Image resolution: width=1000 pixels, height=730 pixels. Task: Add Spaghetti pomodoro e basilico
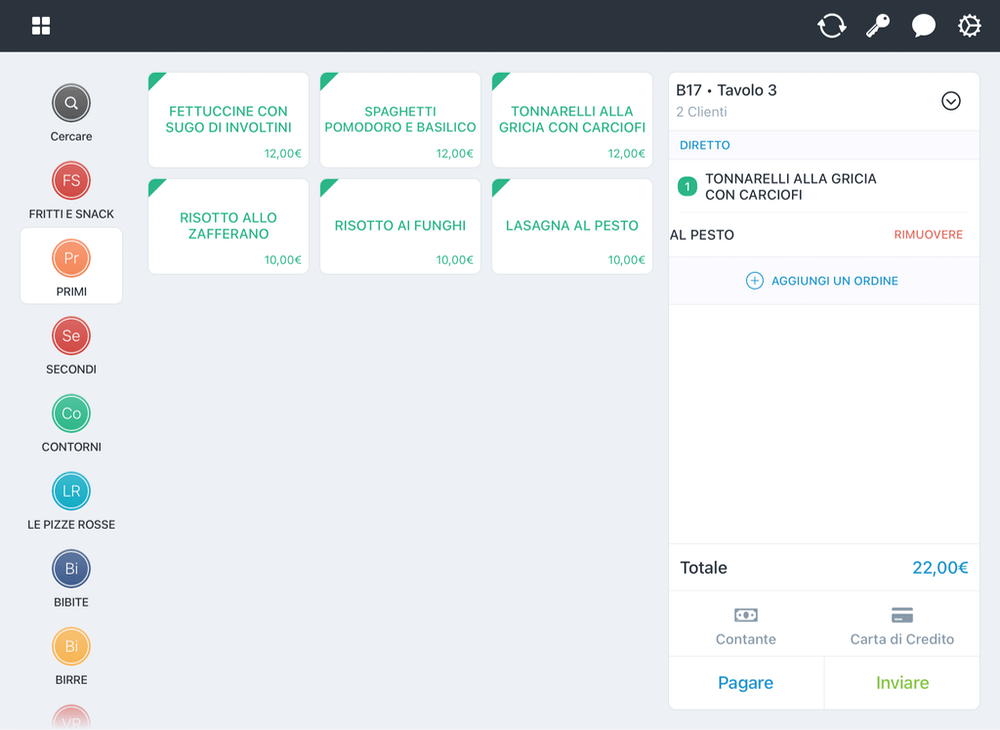[400, 120]
